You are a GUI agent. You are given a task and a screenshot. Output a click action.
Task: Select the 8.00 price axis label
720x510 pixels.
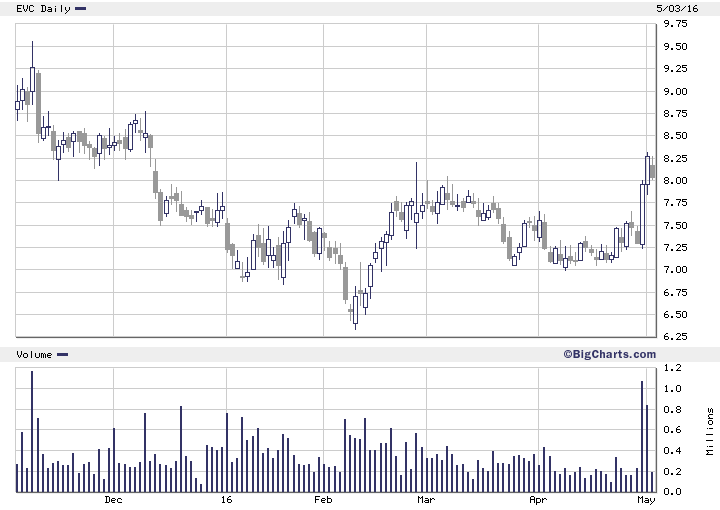(x=675, y=181)
